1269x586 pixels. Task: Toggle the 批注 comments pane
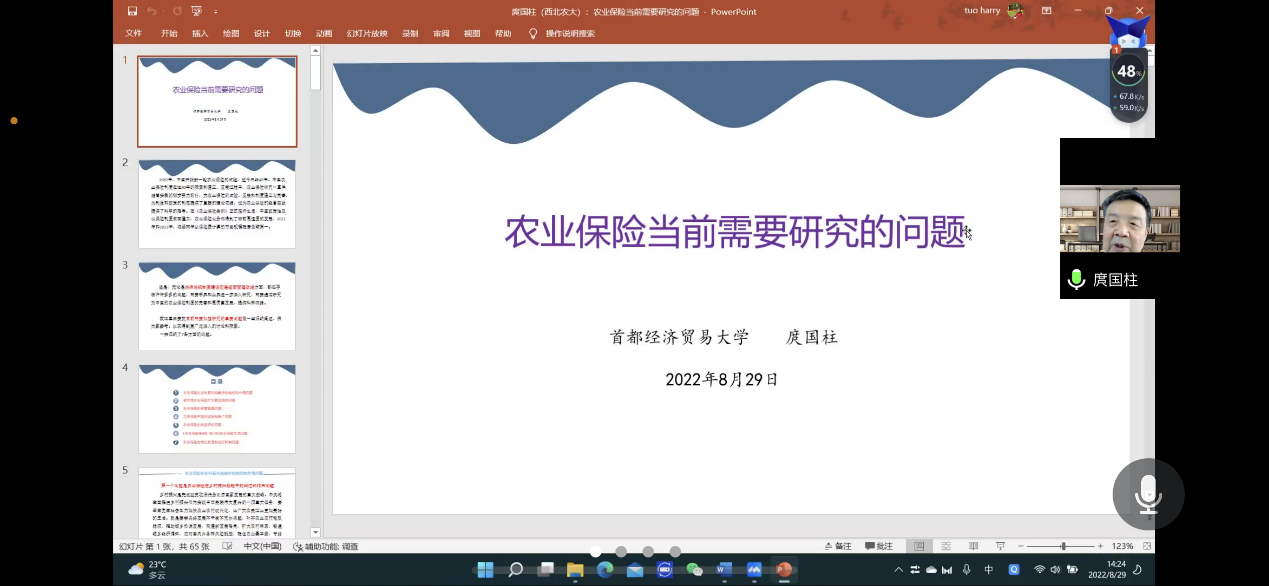click(878, 546)
